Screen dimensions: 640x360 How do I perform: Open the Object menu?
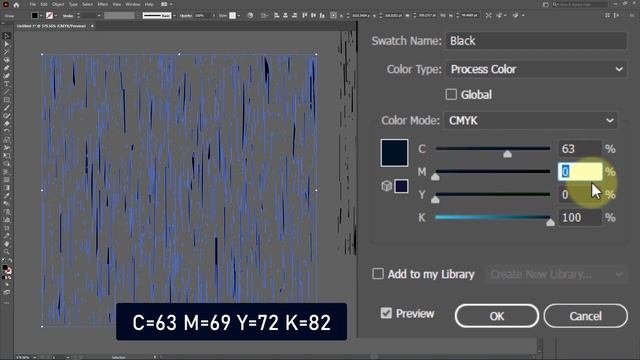[58, 4]
